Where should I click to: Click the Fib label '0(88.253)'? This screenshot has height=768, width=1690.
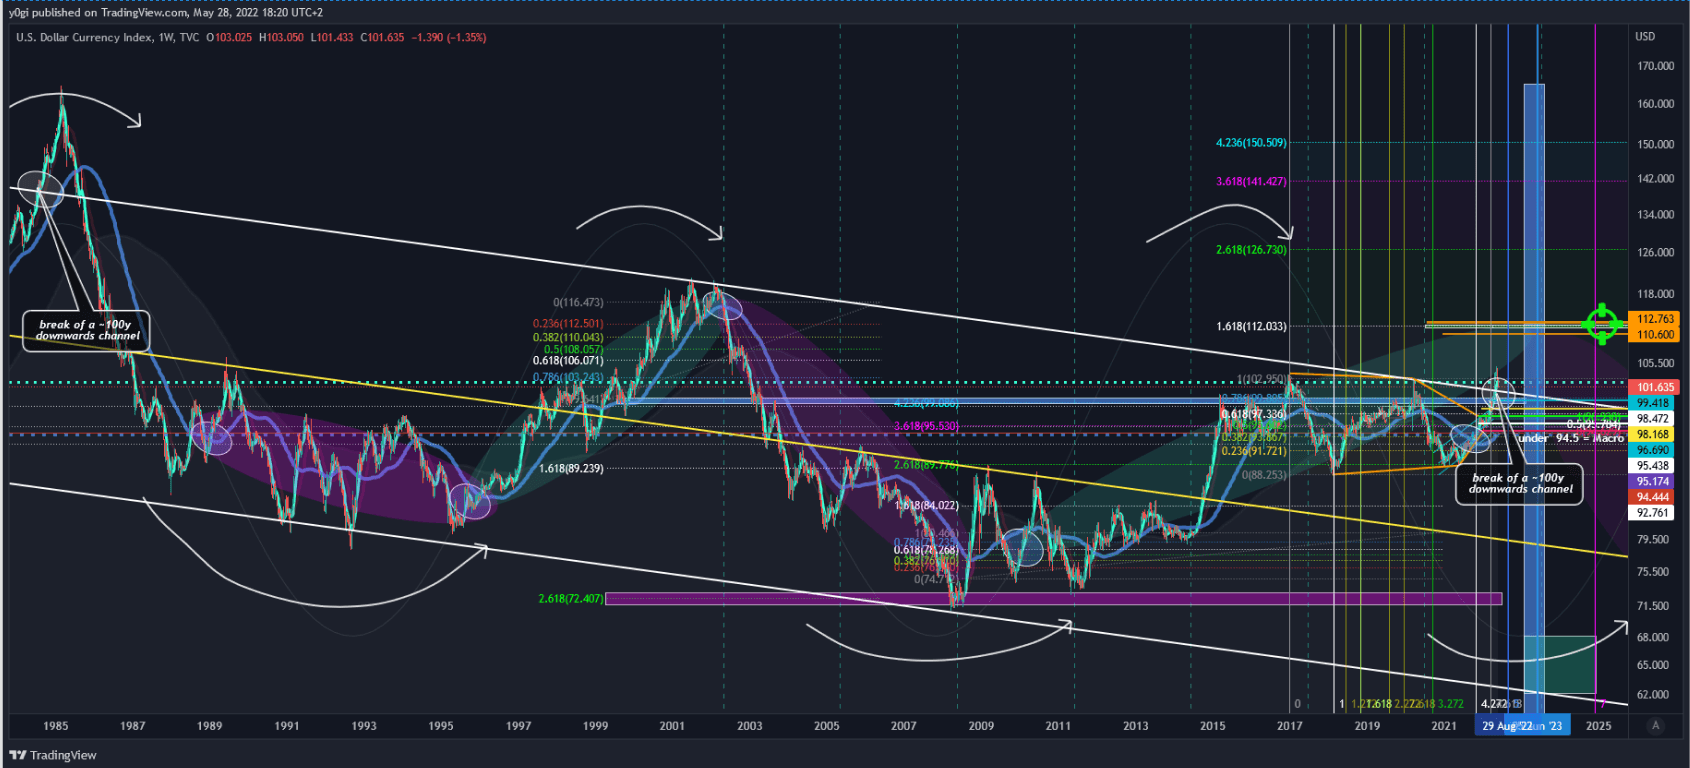(1264, 475)
